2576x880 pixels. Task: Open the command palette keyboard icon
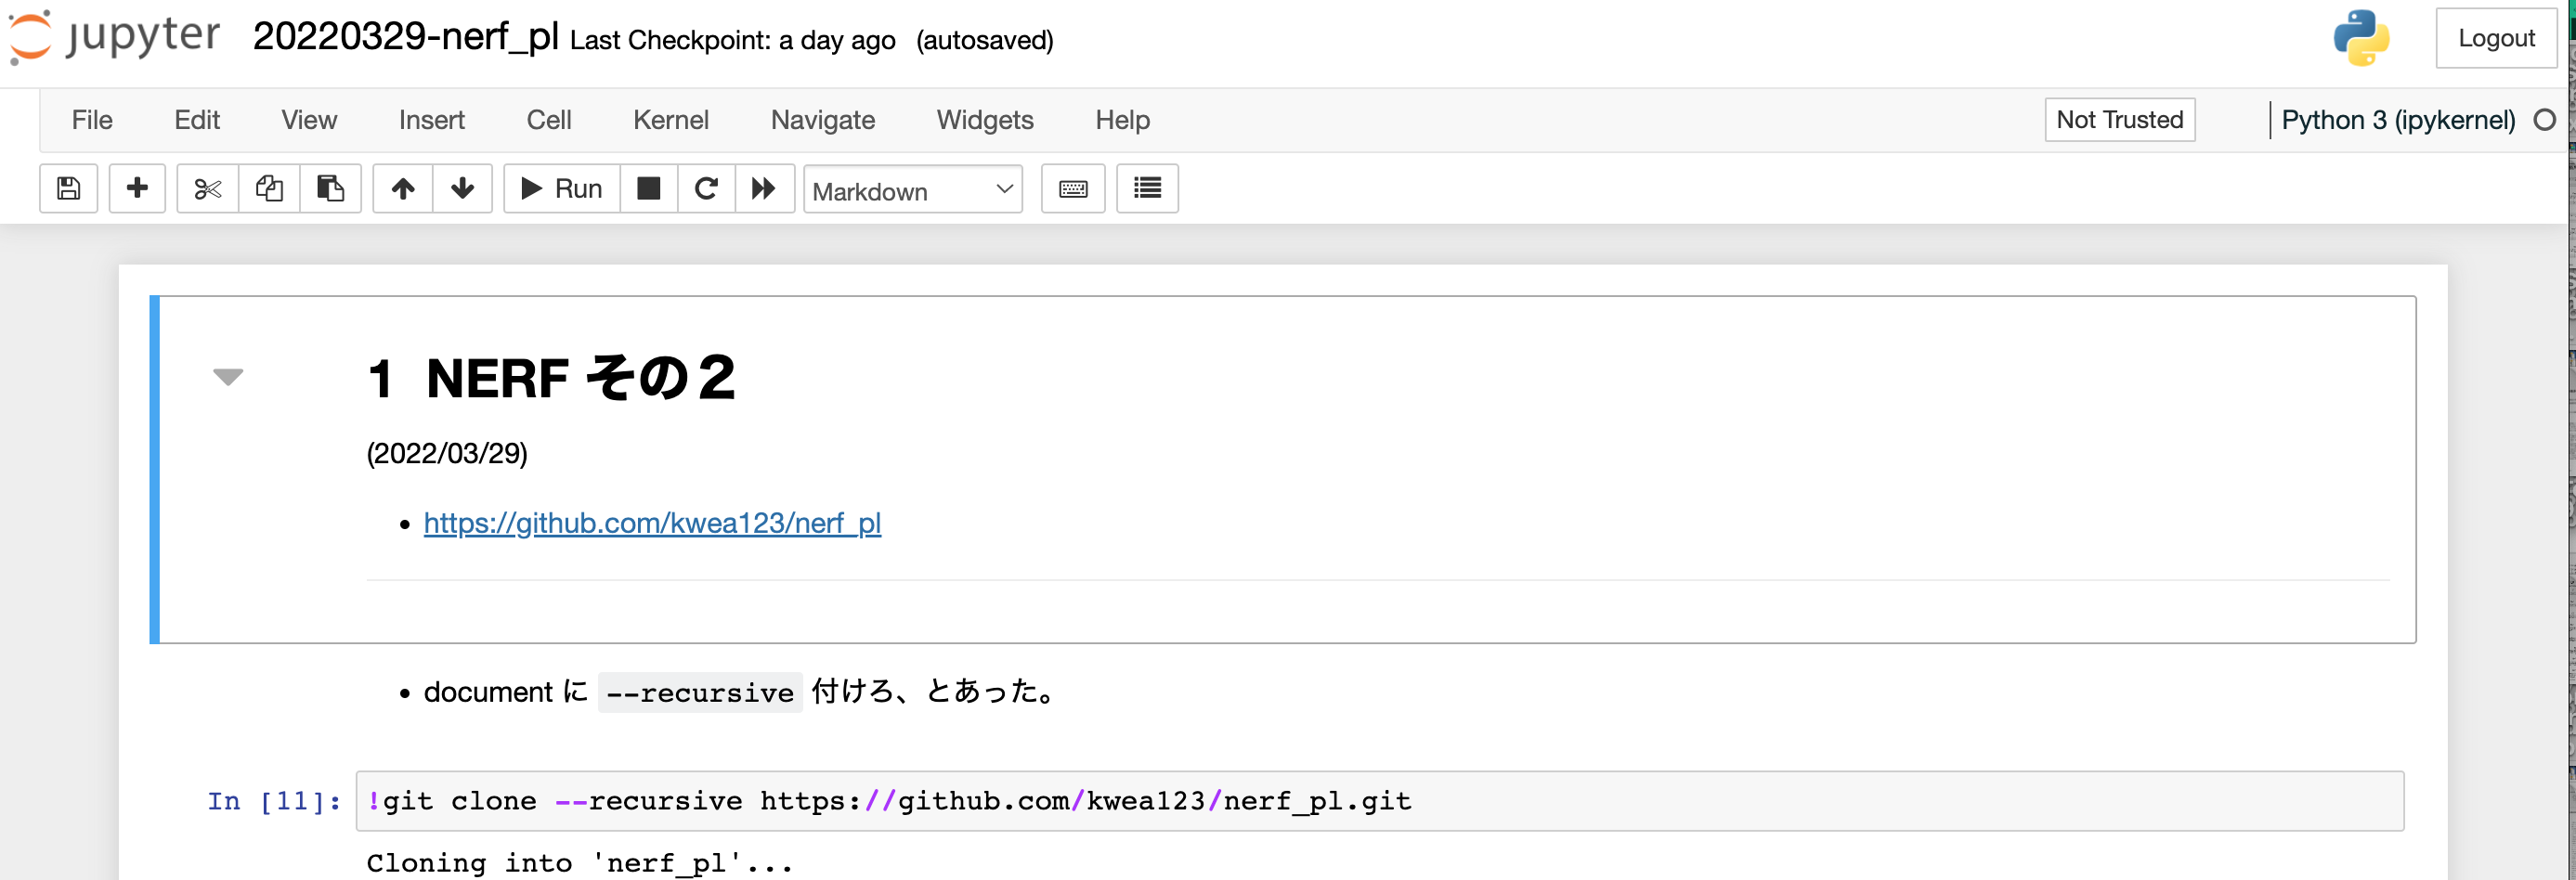click(1073, 188)
